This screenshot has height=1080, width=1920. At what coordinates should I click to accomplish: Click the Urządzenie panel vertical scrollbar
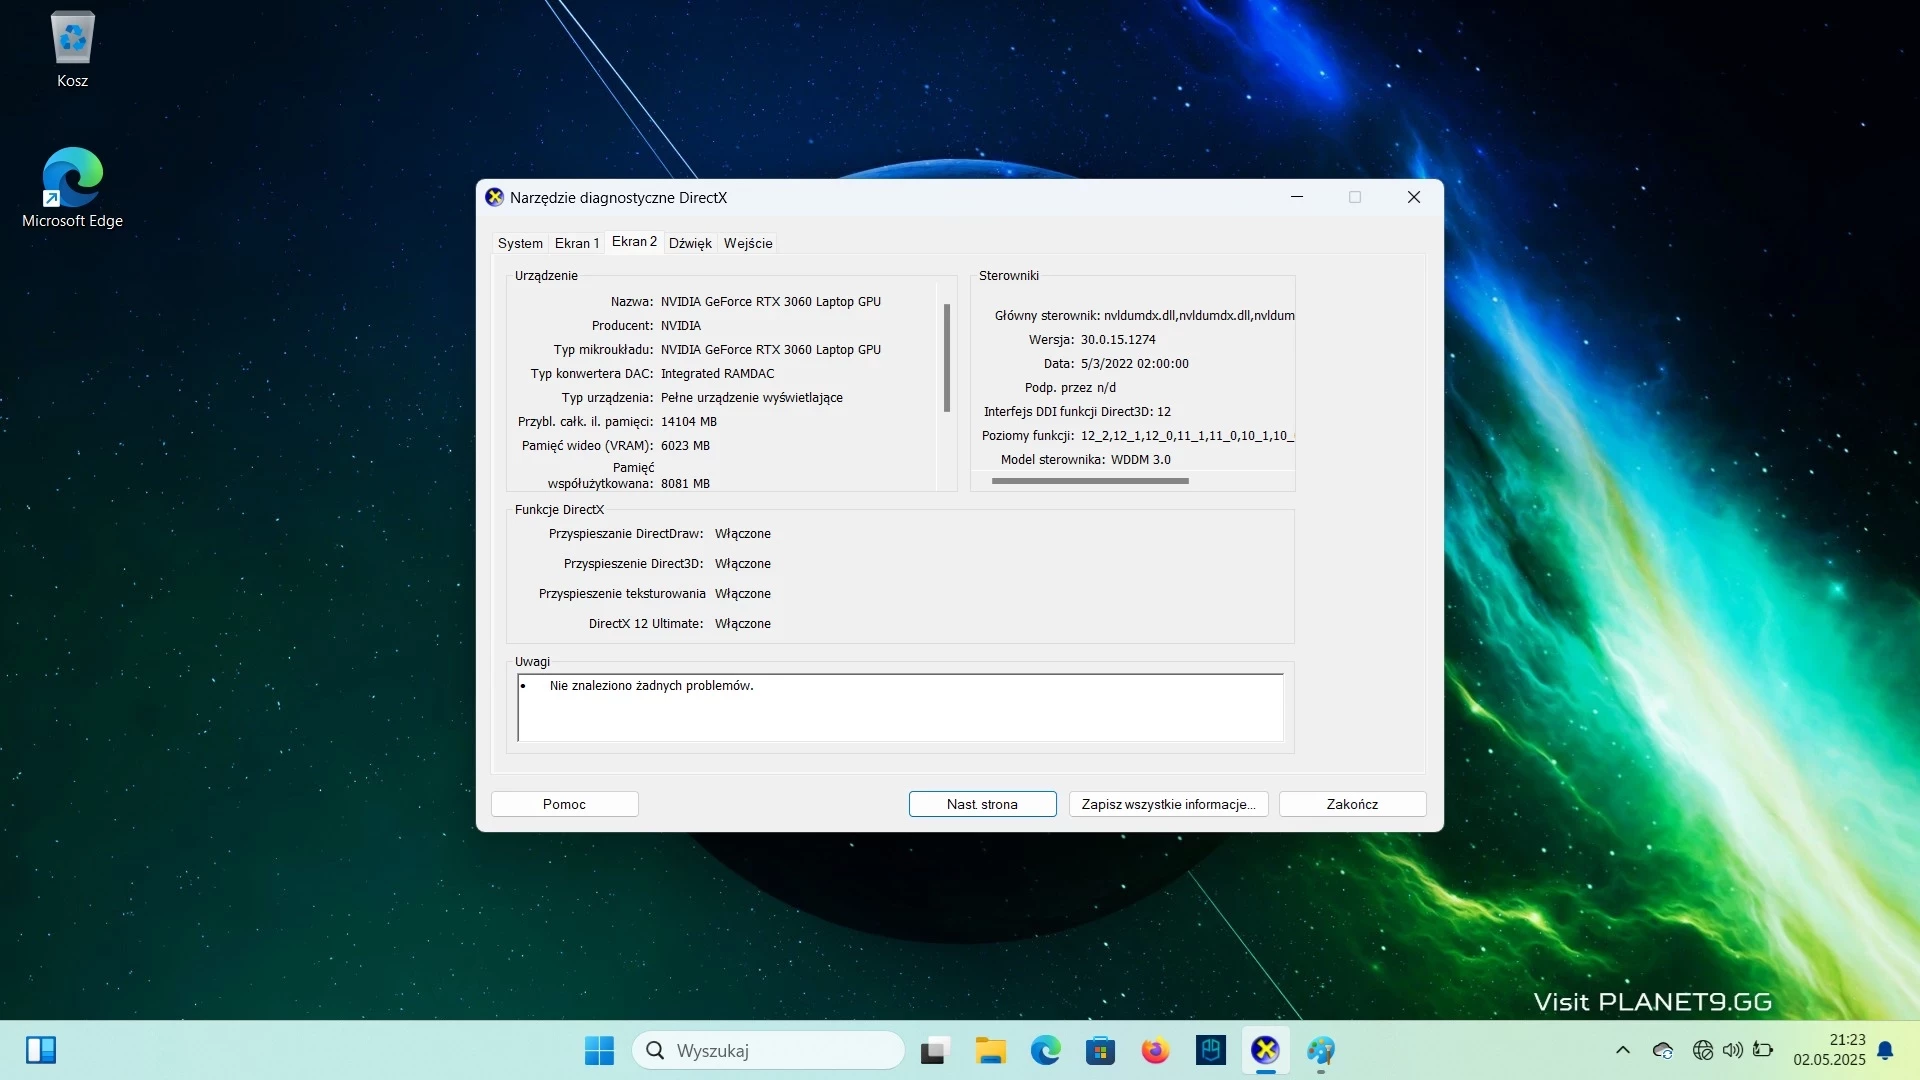[947, 385]
